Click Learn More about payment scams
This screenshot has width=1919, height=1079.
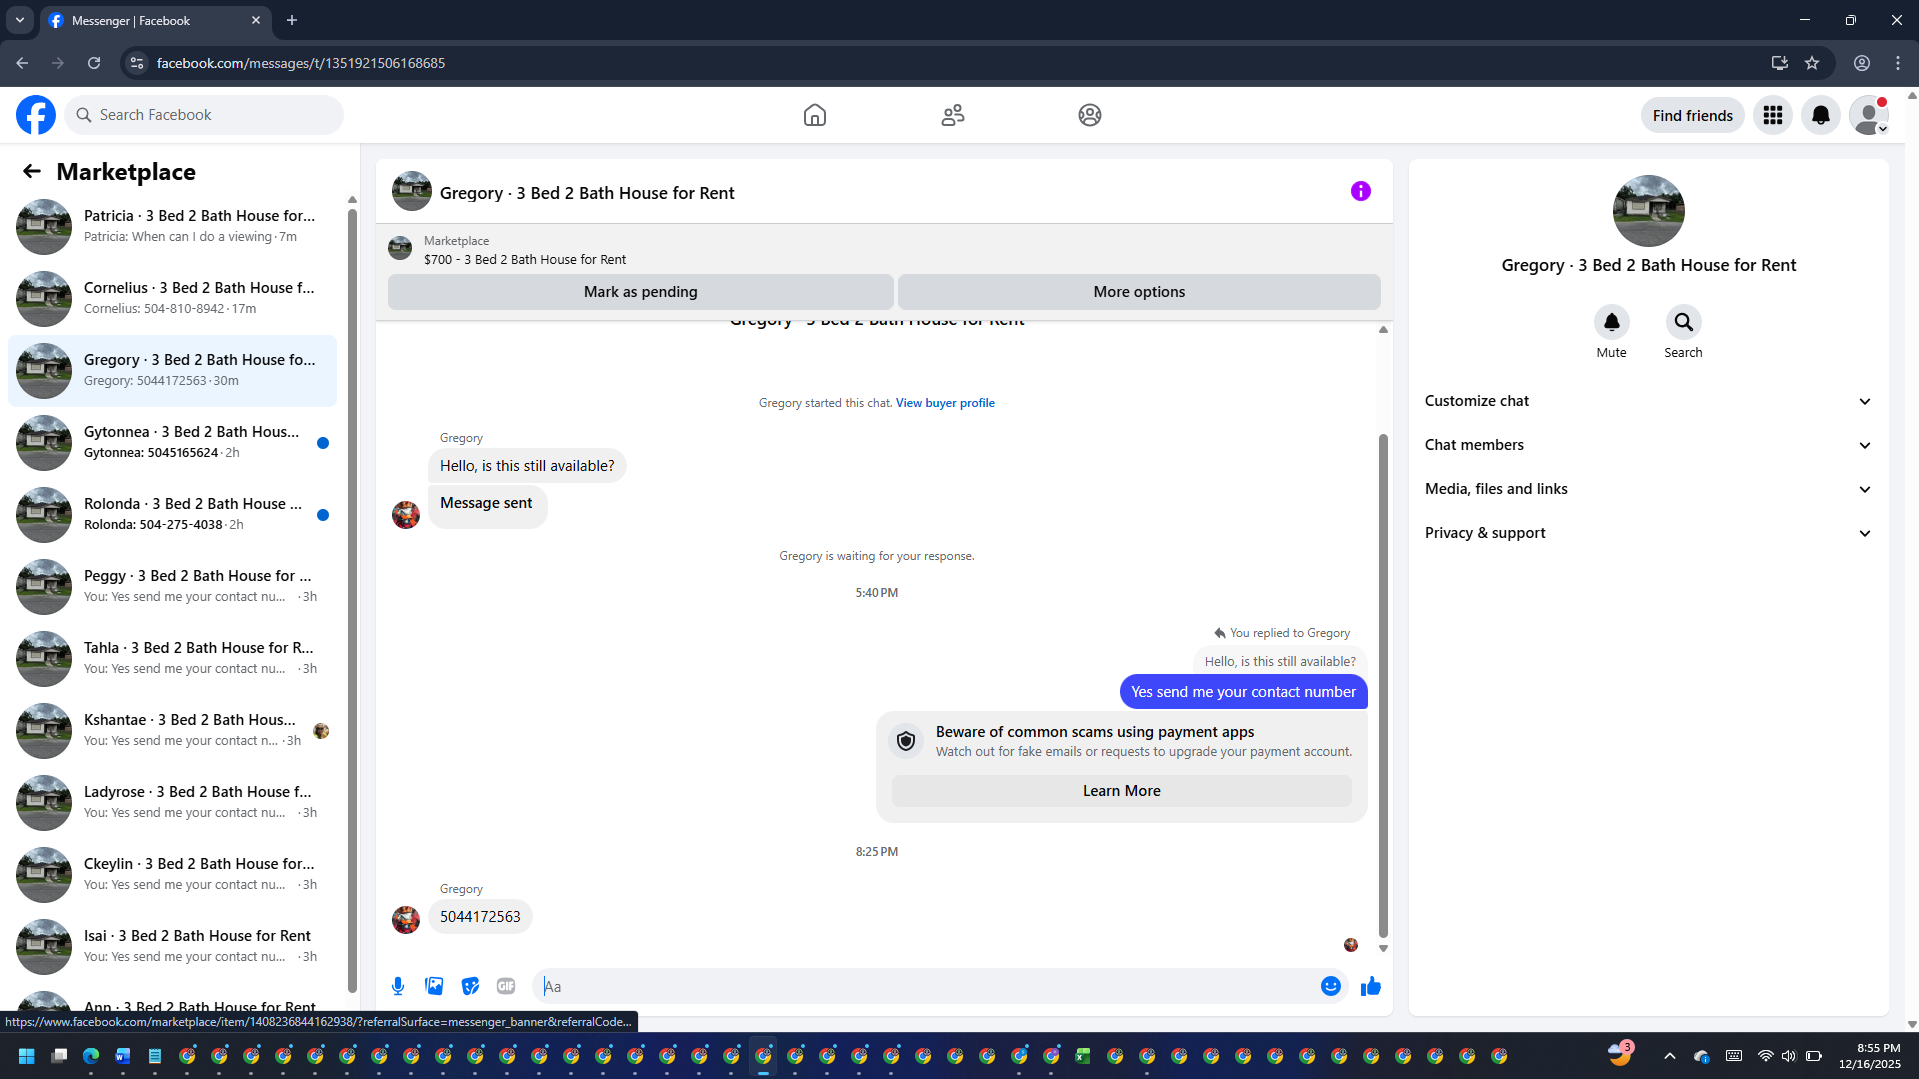point(1122,791)
